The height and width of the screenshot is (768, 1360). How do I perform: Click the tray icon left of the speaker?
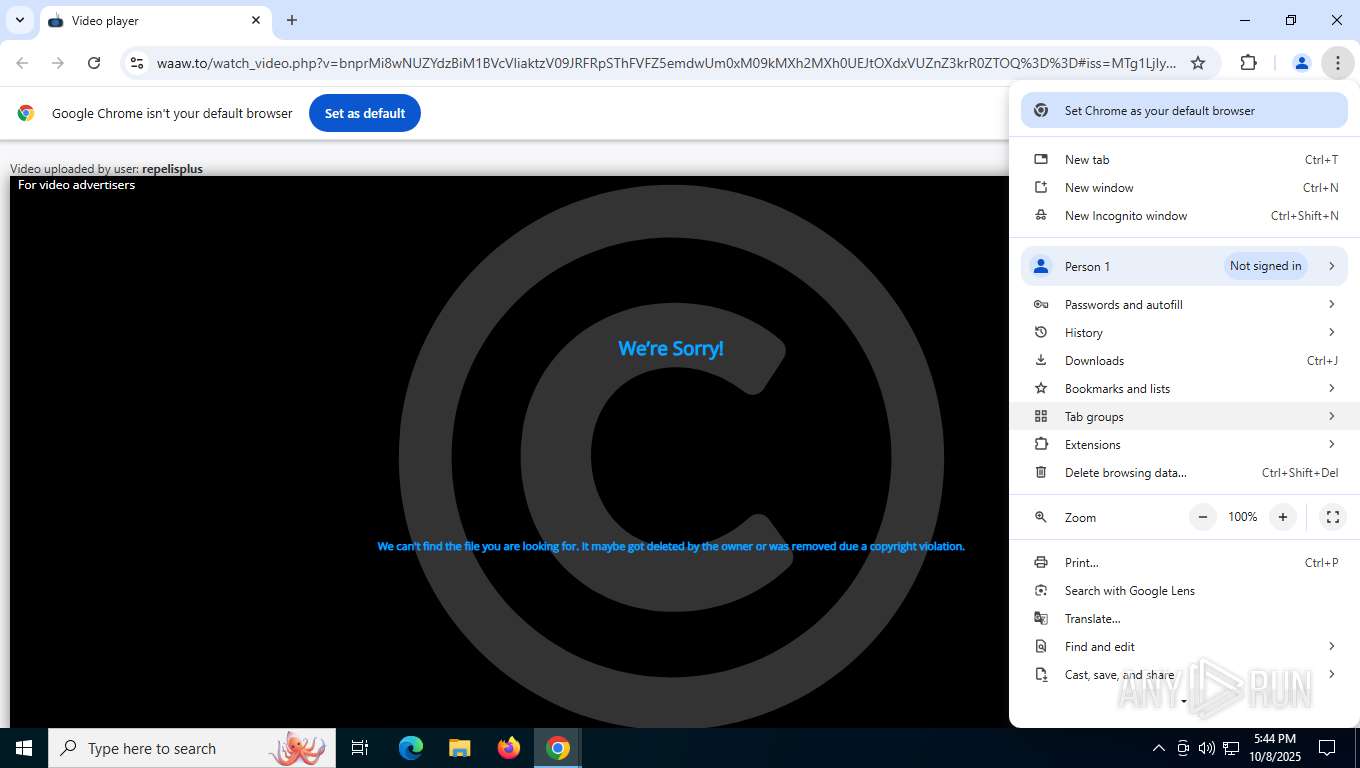(x=1183, y=748)
